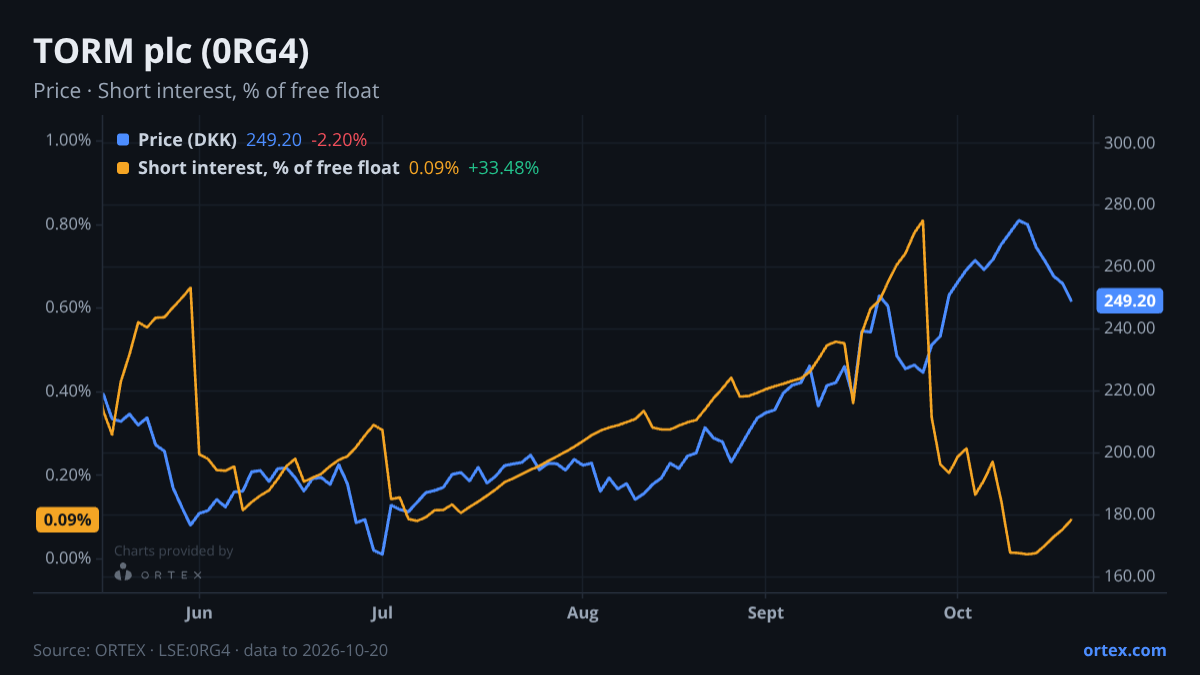Click the 0.20% left axis label
This screenshot has width=1200, height=675.
tap(68, 475)
